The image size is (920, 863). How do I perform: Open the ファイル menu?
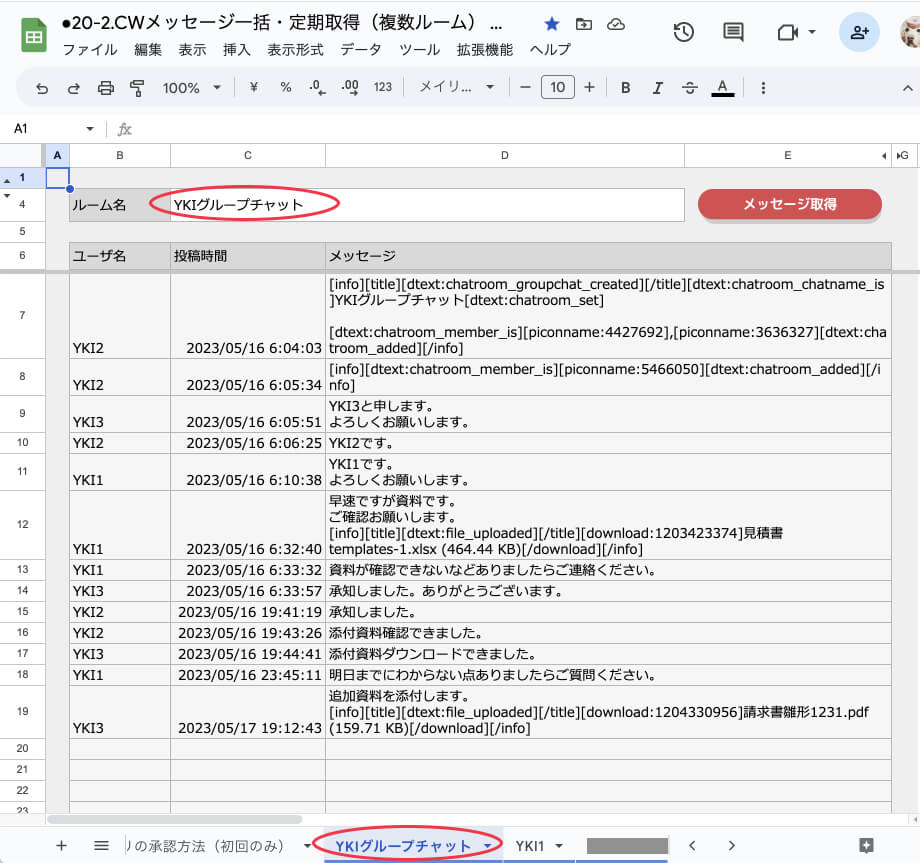pyautogui.click(x=90, y=50)
